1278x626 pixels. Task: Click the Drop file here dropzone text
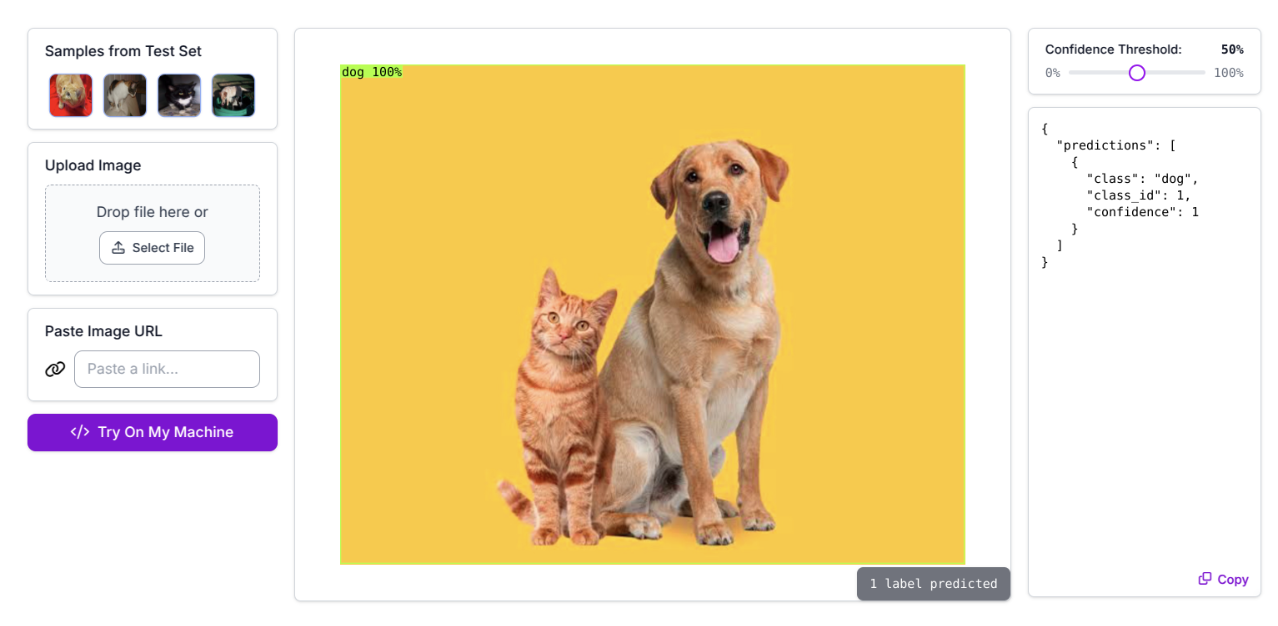pyautogui.click(x=152, y=212)
